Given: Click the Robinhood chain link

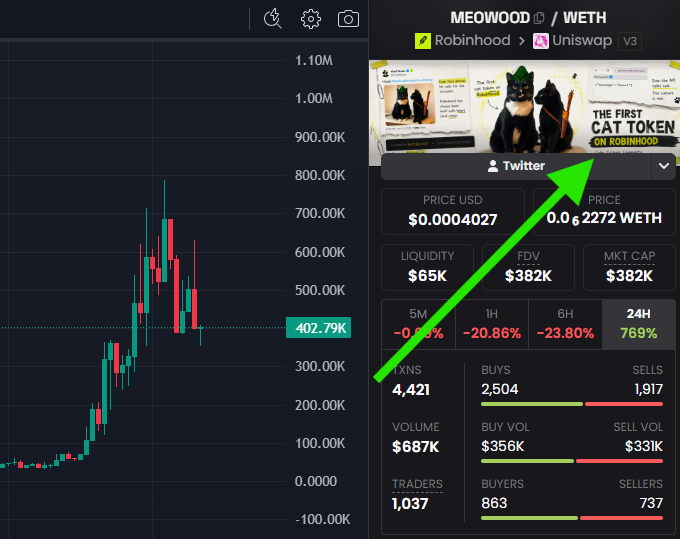Looking at the screenshot, I should point(472,40).
